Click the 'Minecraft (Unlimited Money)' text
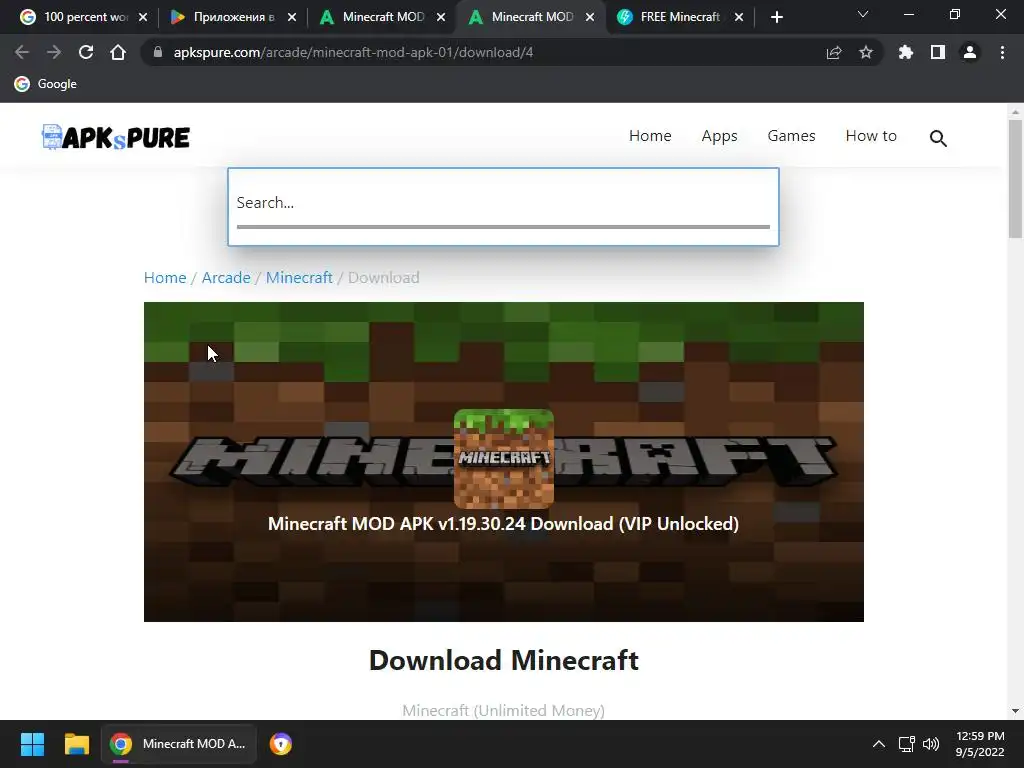The width and height of the screenshot is (1024, 768). (504, 711)
